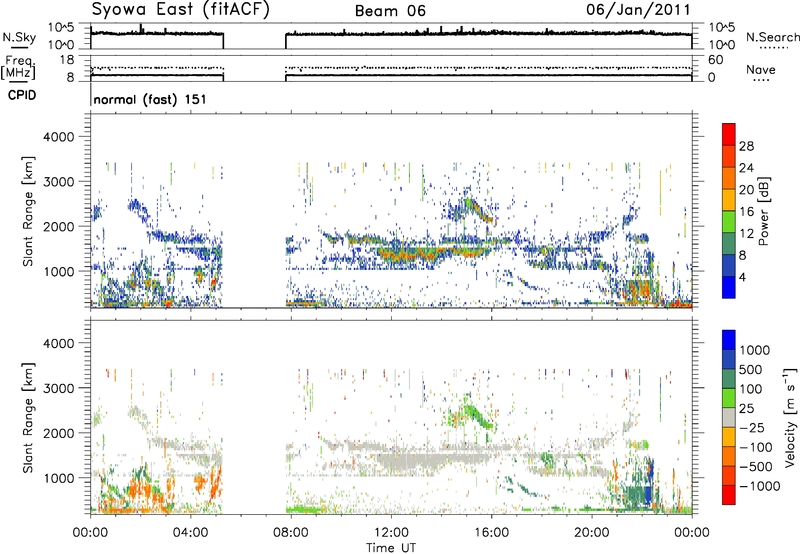Click the "04:00" time tick label
This screenshot has height=554, width=800.
click(190, 533)
